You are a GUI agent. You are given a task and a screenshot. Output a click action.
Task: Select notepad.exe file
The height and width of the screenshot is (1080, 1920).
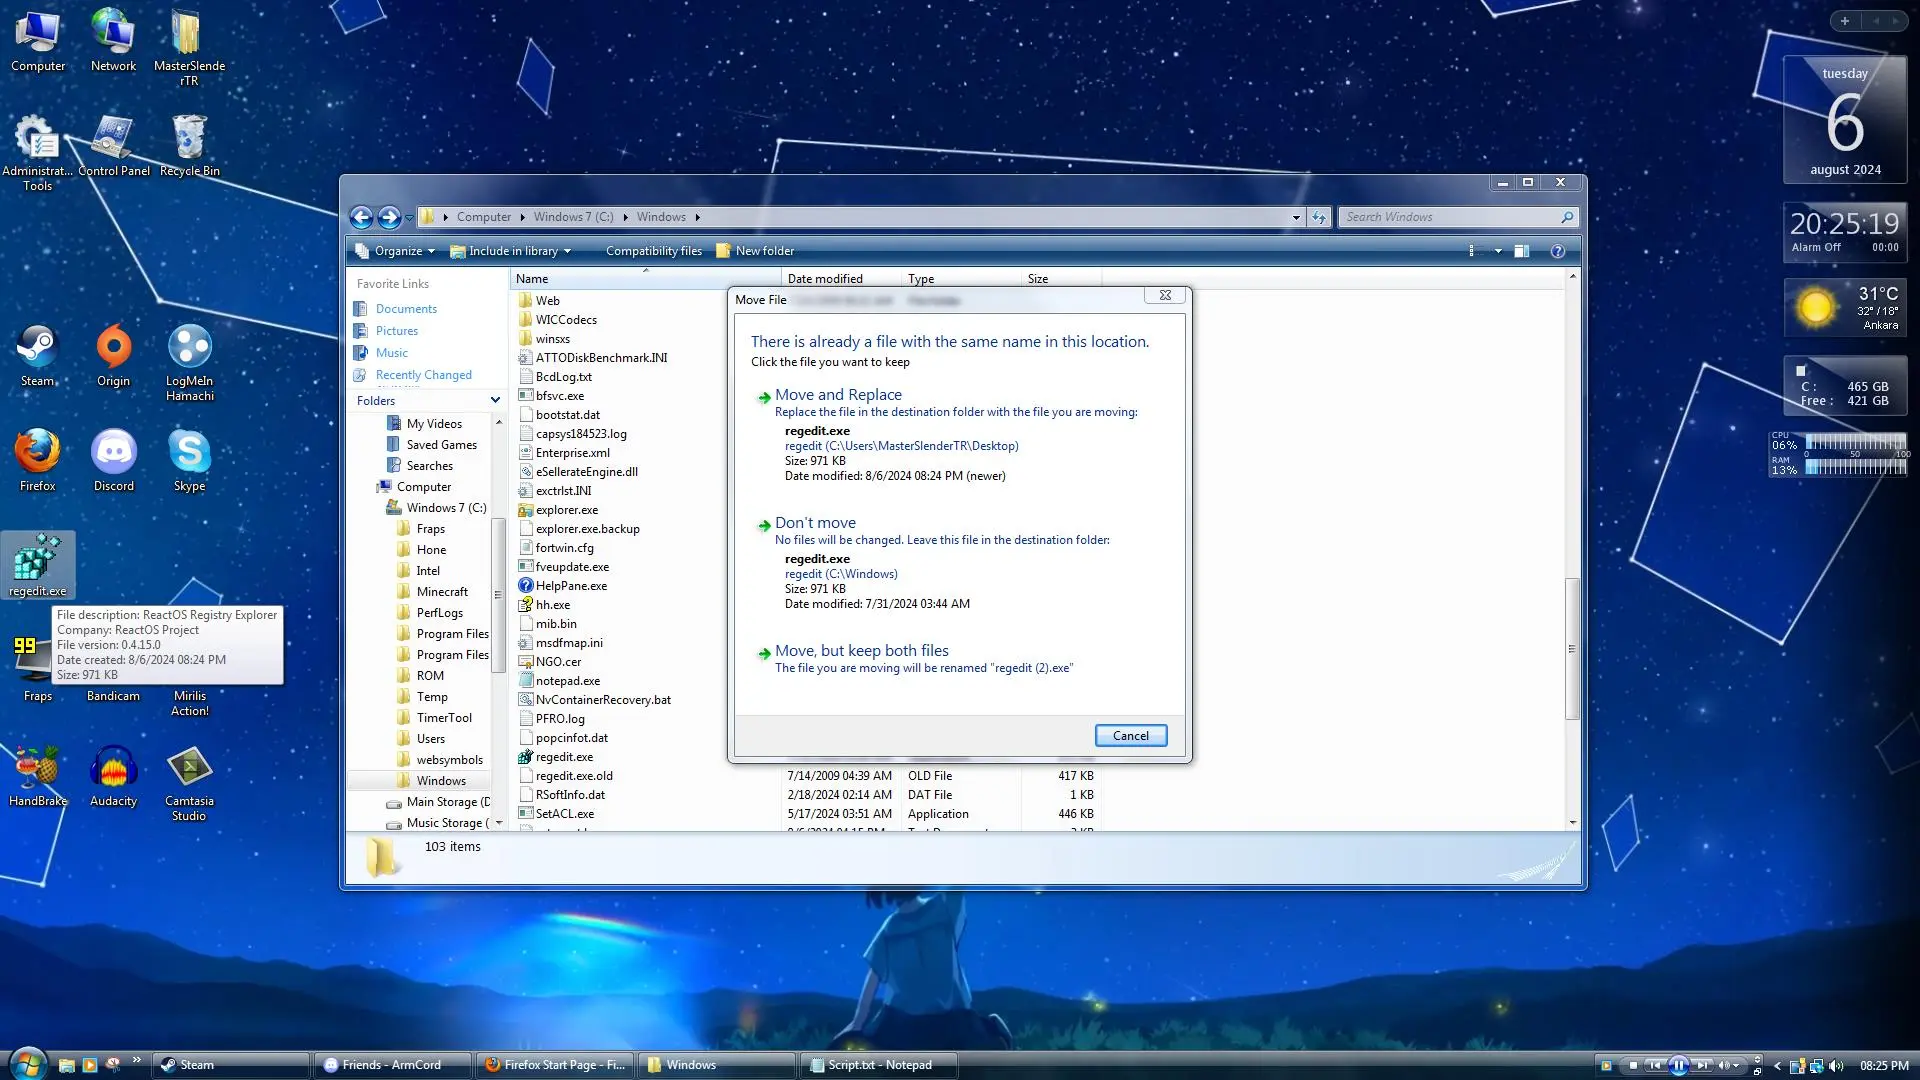coord(567,681)
